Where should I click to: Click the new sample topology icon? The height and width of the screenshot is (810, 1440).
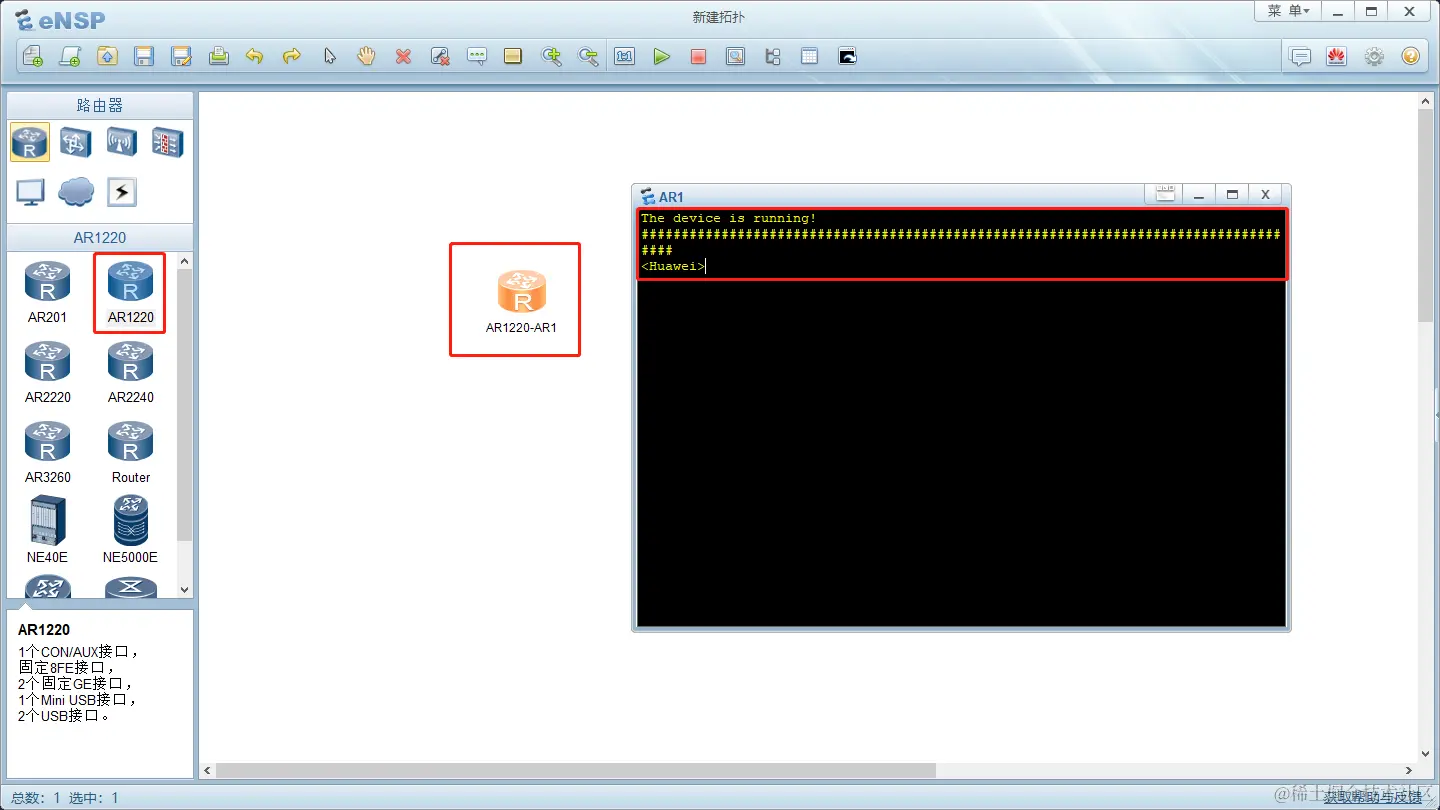70,57
